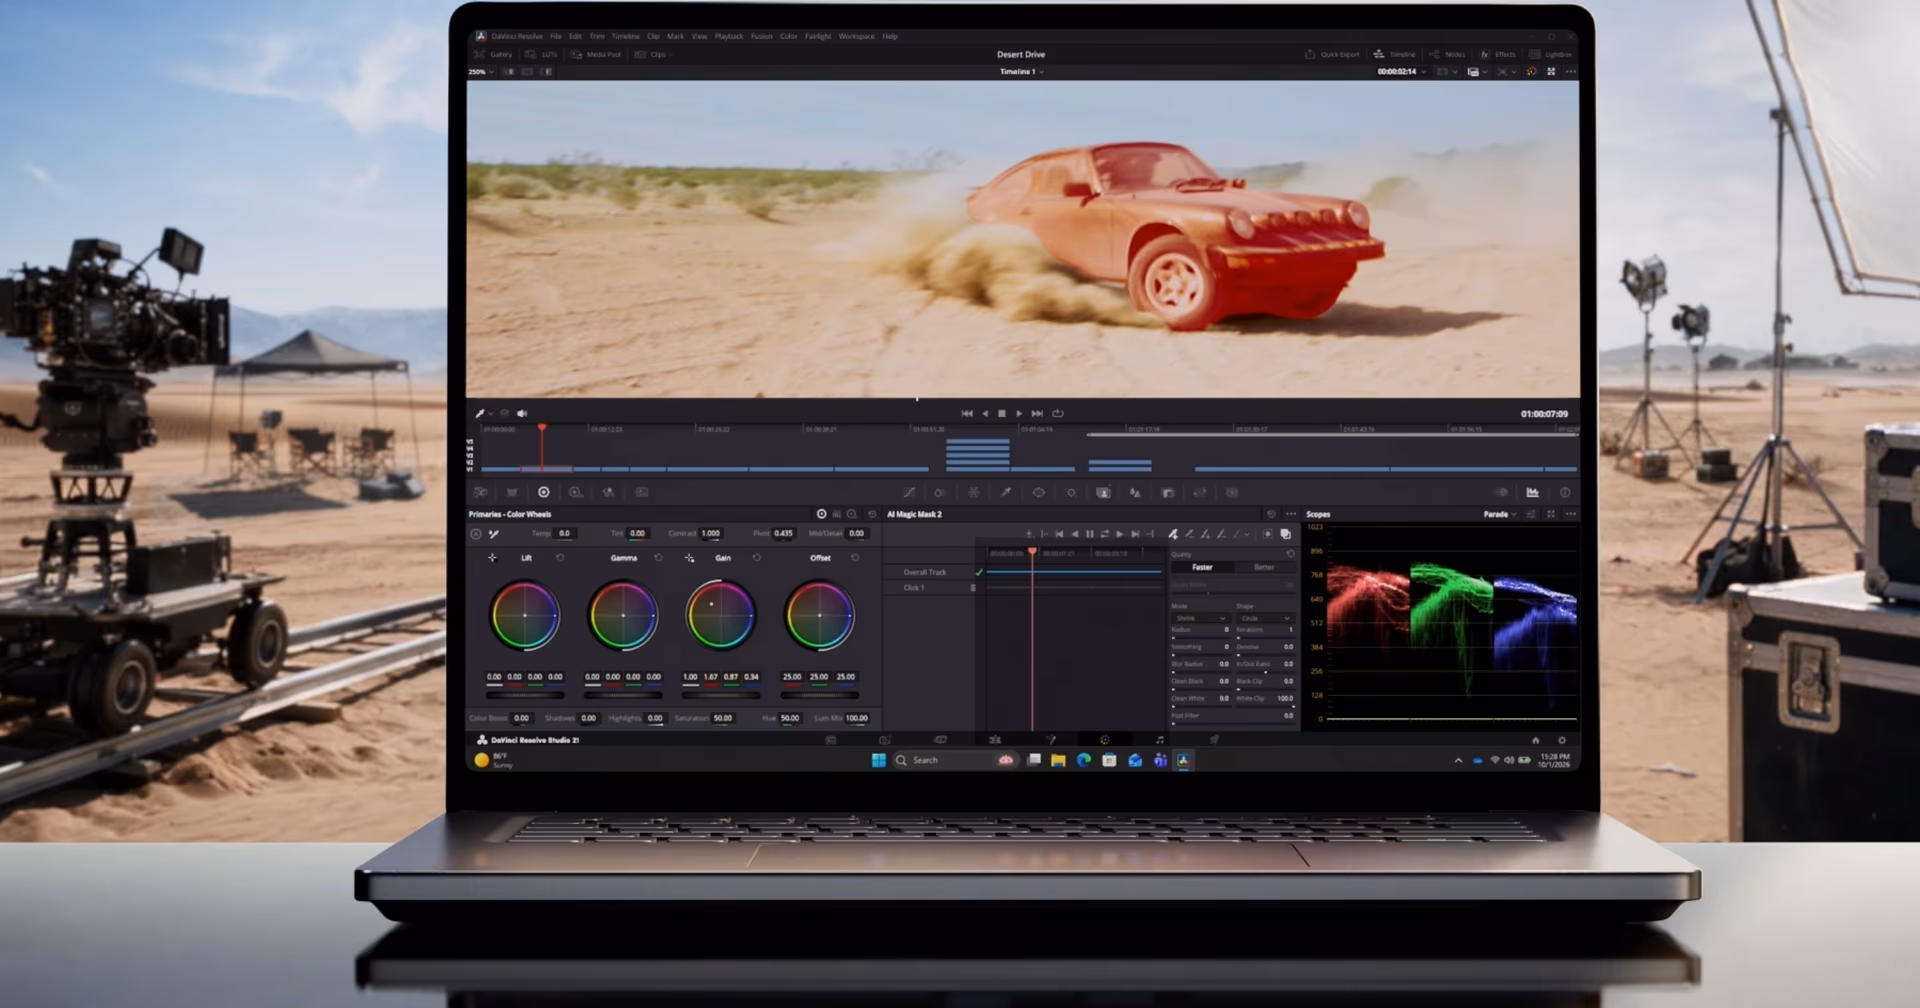The height and width of the screenshot is (1008, 1920).
Task: Toggle the Nodes panel
Action: pyautogui.click(x=1447, y=55)
